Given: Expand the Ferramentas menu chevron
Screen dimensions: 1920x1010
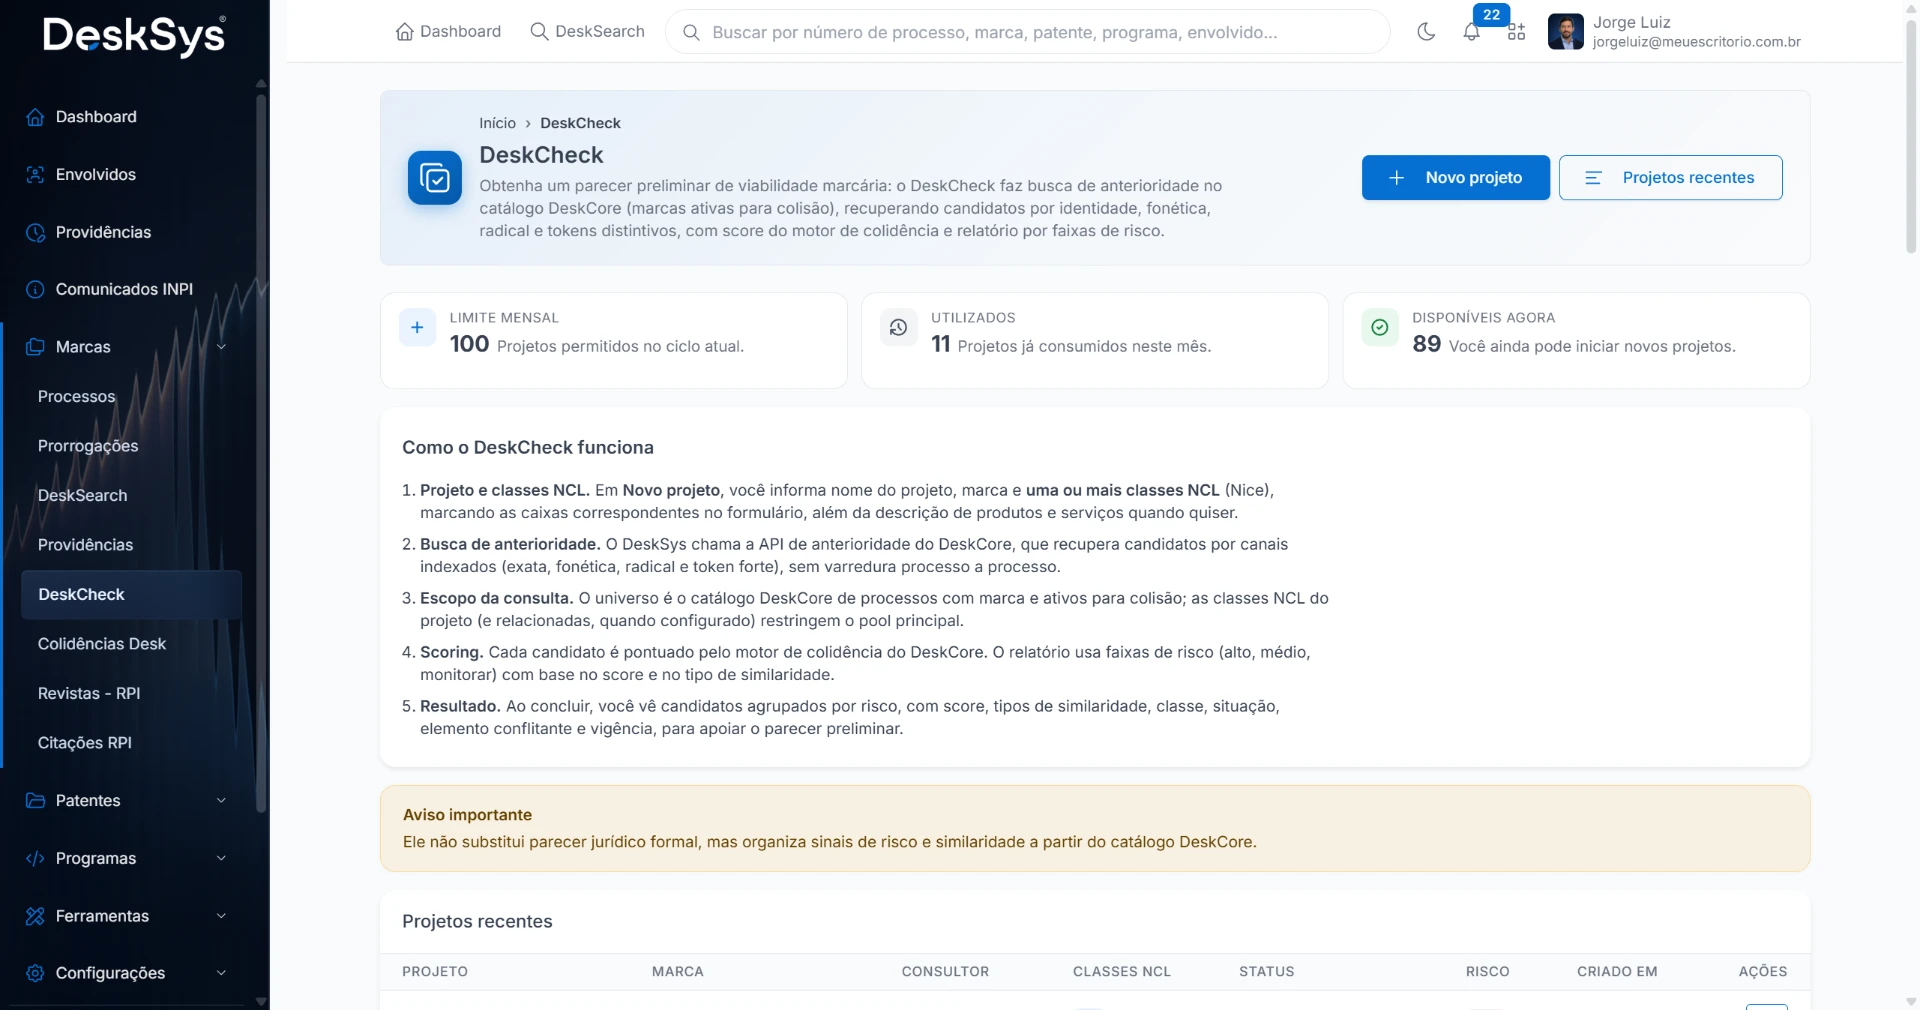Looking at the screenshot, I should pos(222,916).
